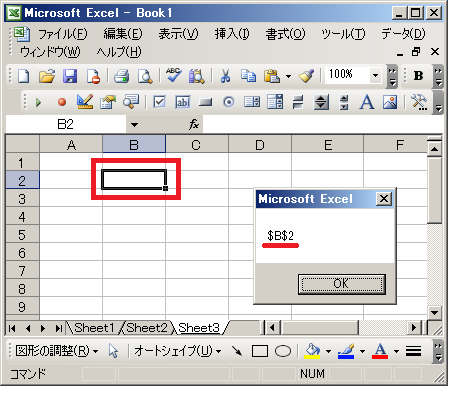Insert a List Box control

point(252,102)
